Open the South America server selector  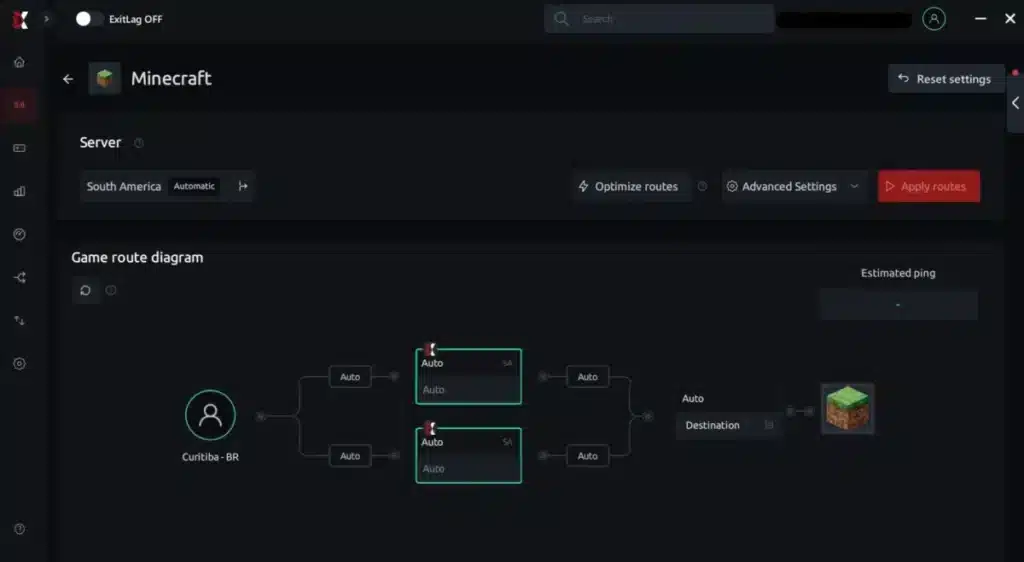pos(167,187)
